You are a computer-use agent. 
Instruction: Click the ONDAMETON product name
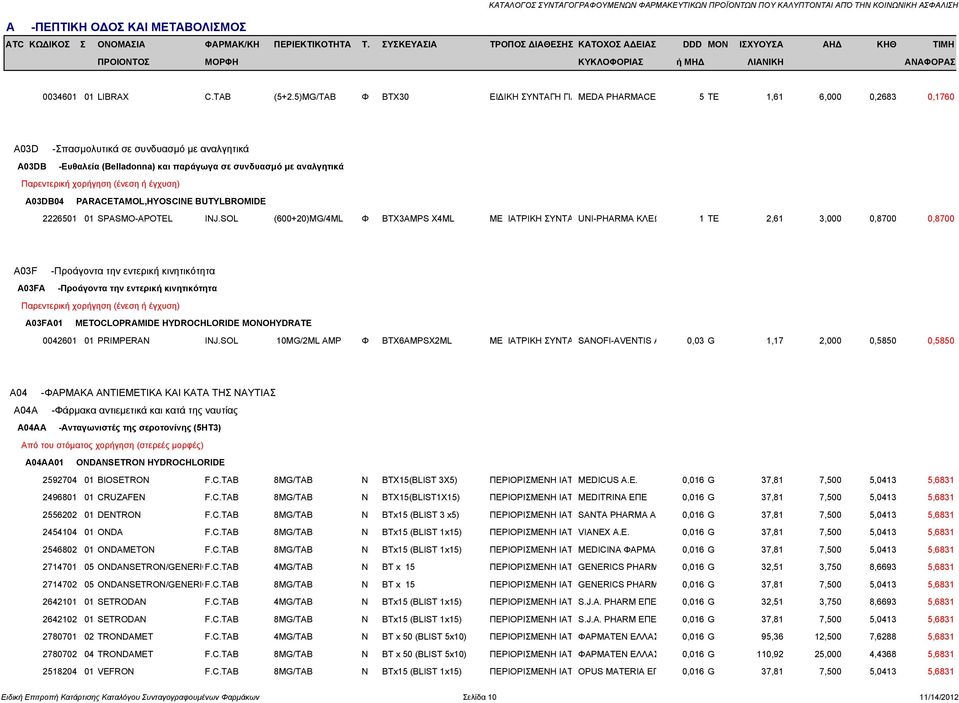point(125,550)
